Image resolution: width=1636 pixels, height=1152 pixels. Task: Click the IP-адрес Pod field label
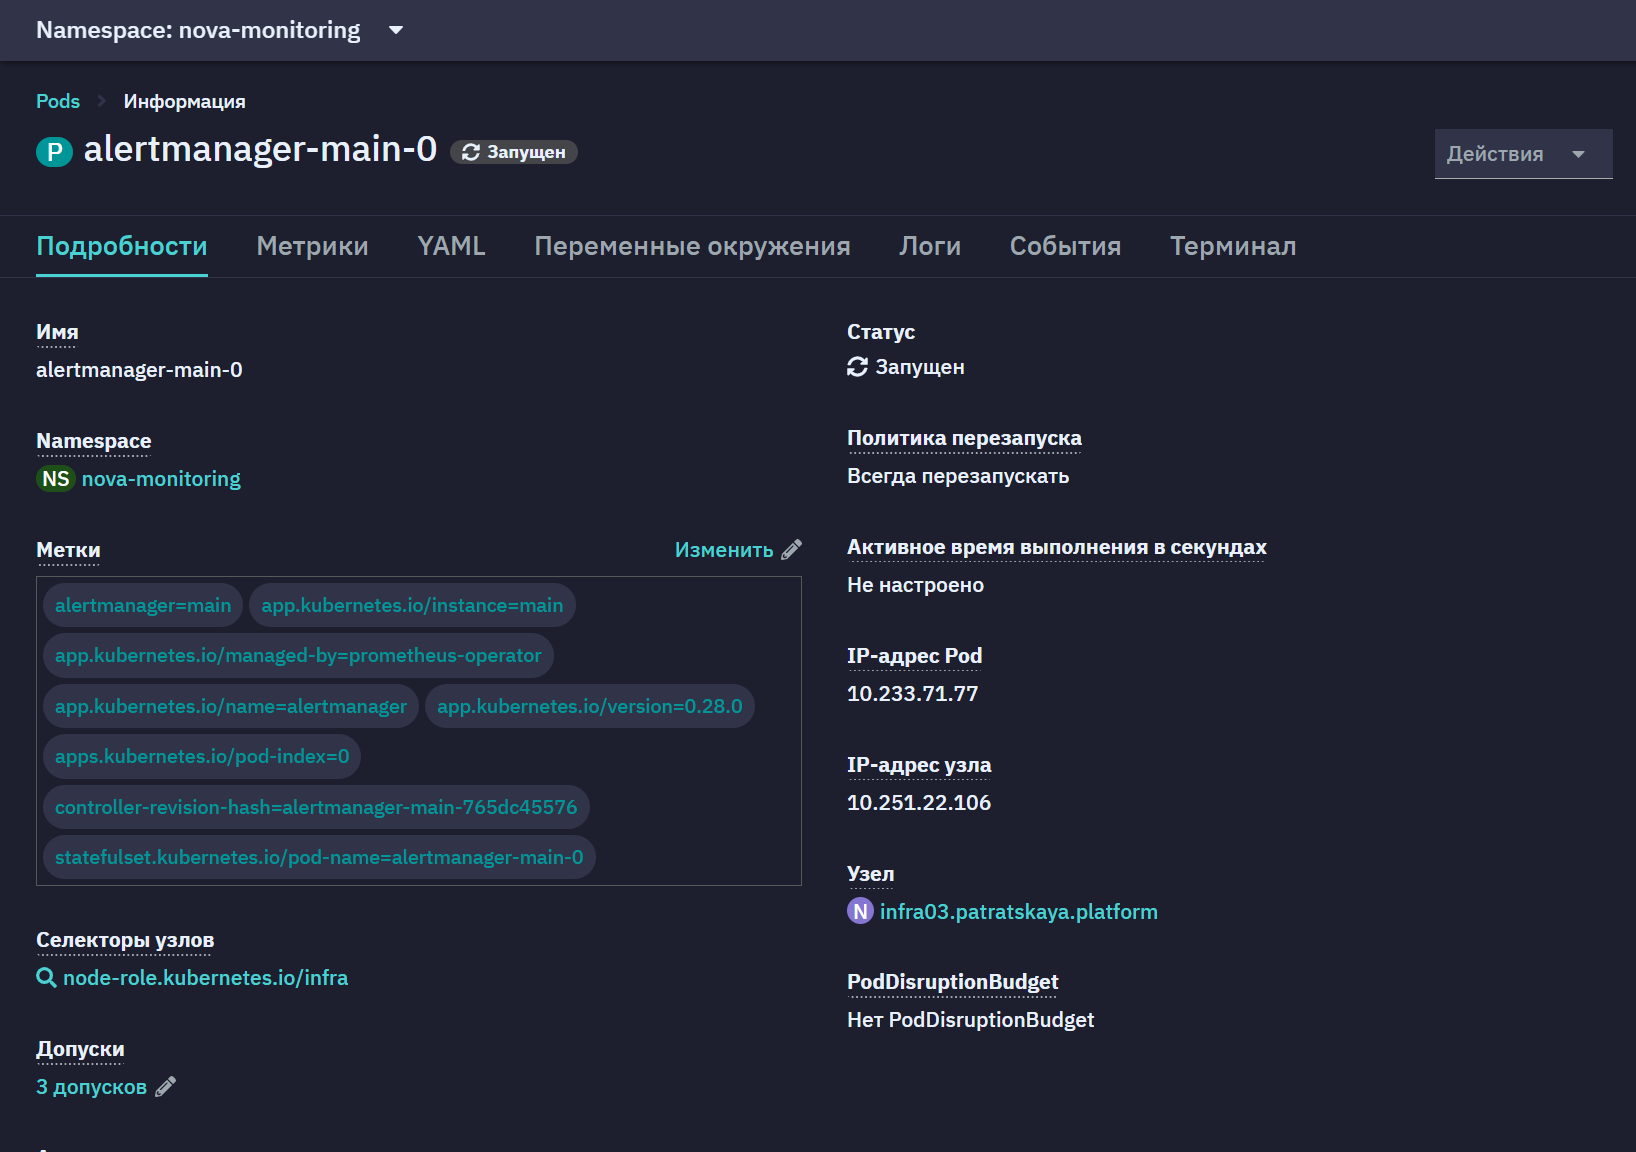point(914,656)
